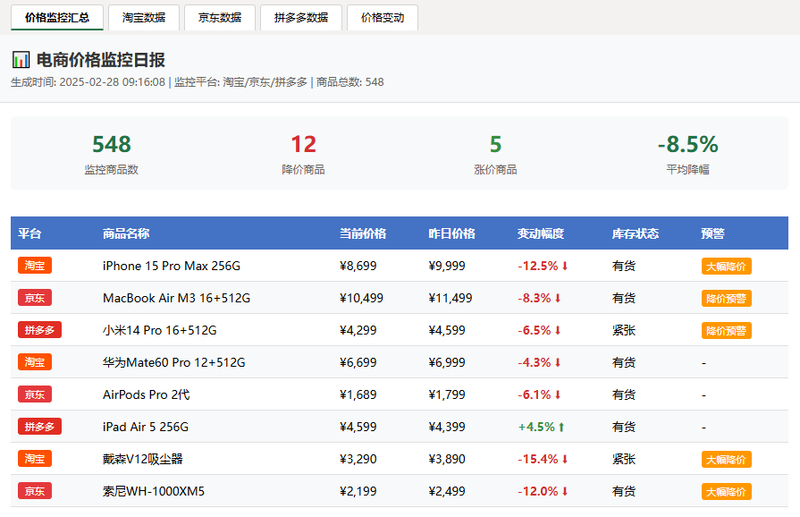This screenshot has height=517, width=800.
Task: Click the +4.5% change value
Action: 541,427
